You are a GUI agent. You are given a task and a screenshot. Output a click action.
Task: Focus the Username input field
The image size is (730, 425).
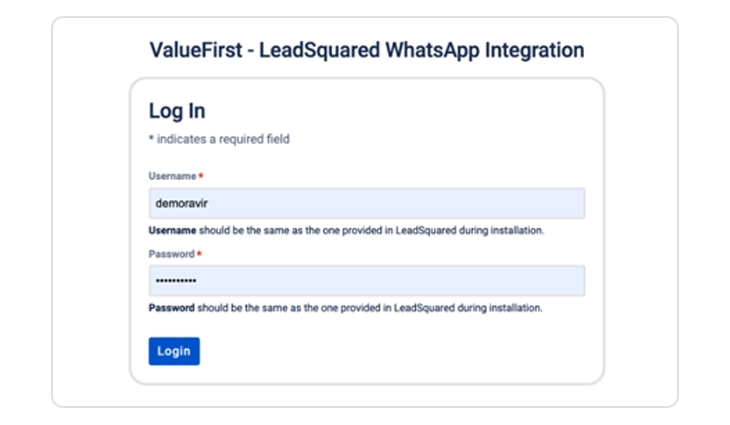click(x=366, y=203)
